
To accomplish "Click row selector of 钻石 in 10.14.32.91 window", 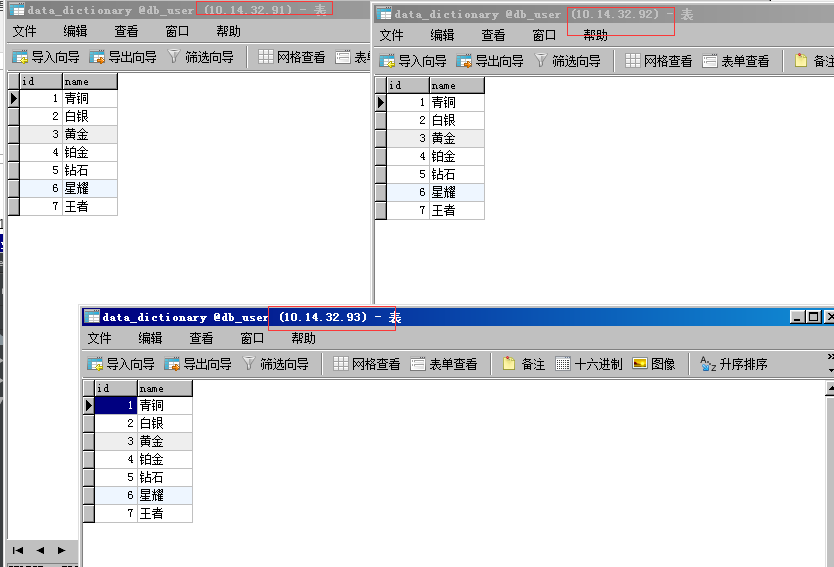I will [14, 171].
